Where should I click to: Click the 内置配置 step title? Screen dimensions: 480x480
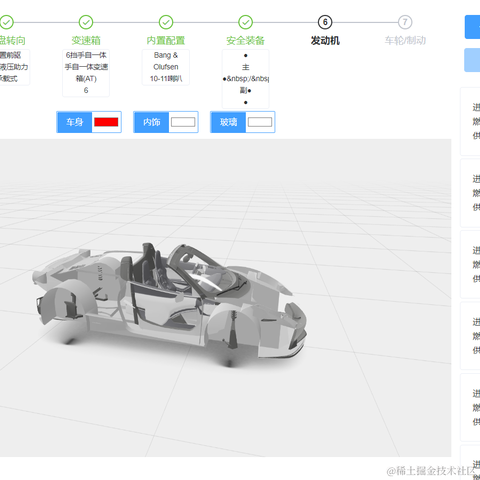click(166, 41)
